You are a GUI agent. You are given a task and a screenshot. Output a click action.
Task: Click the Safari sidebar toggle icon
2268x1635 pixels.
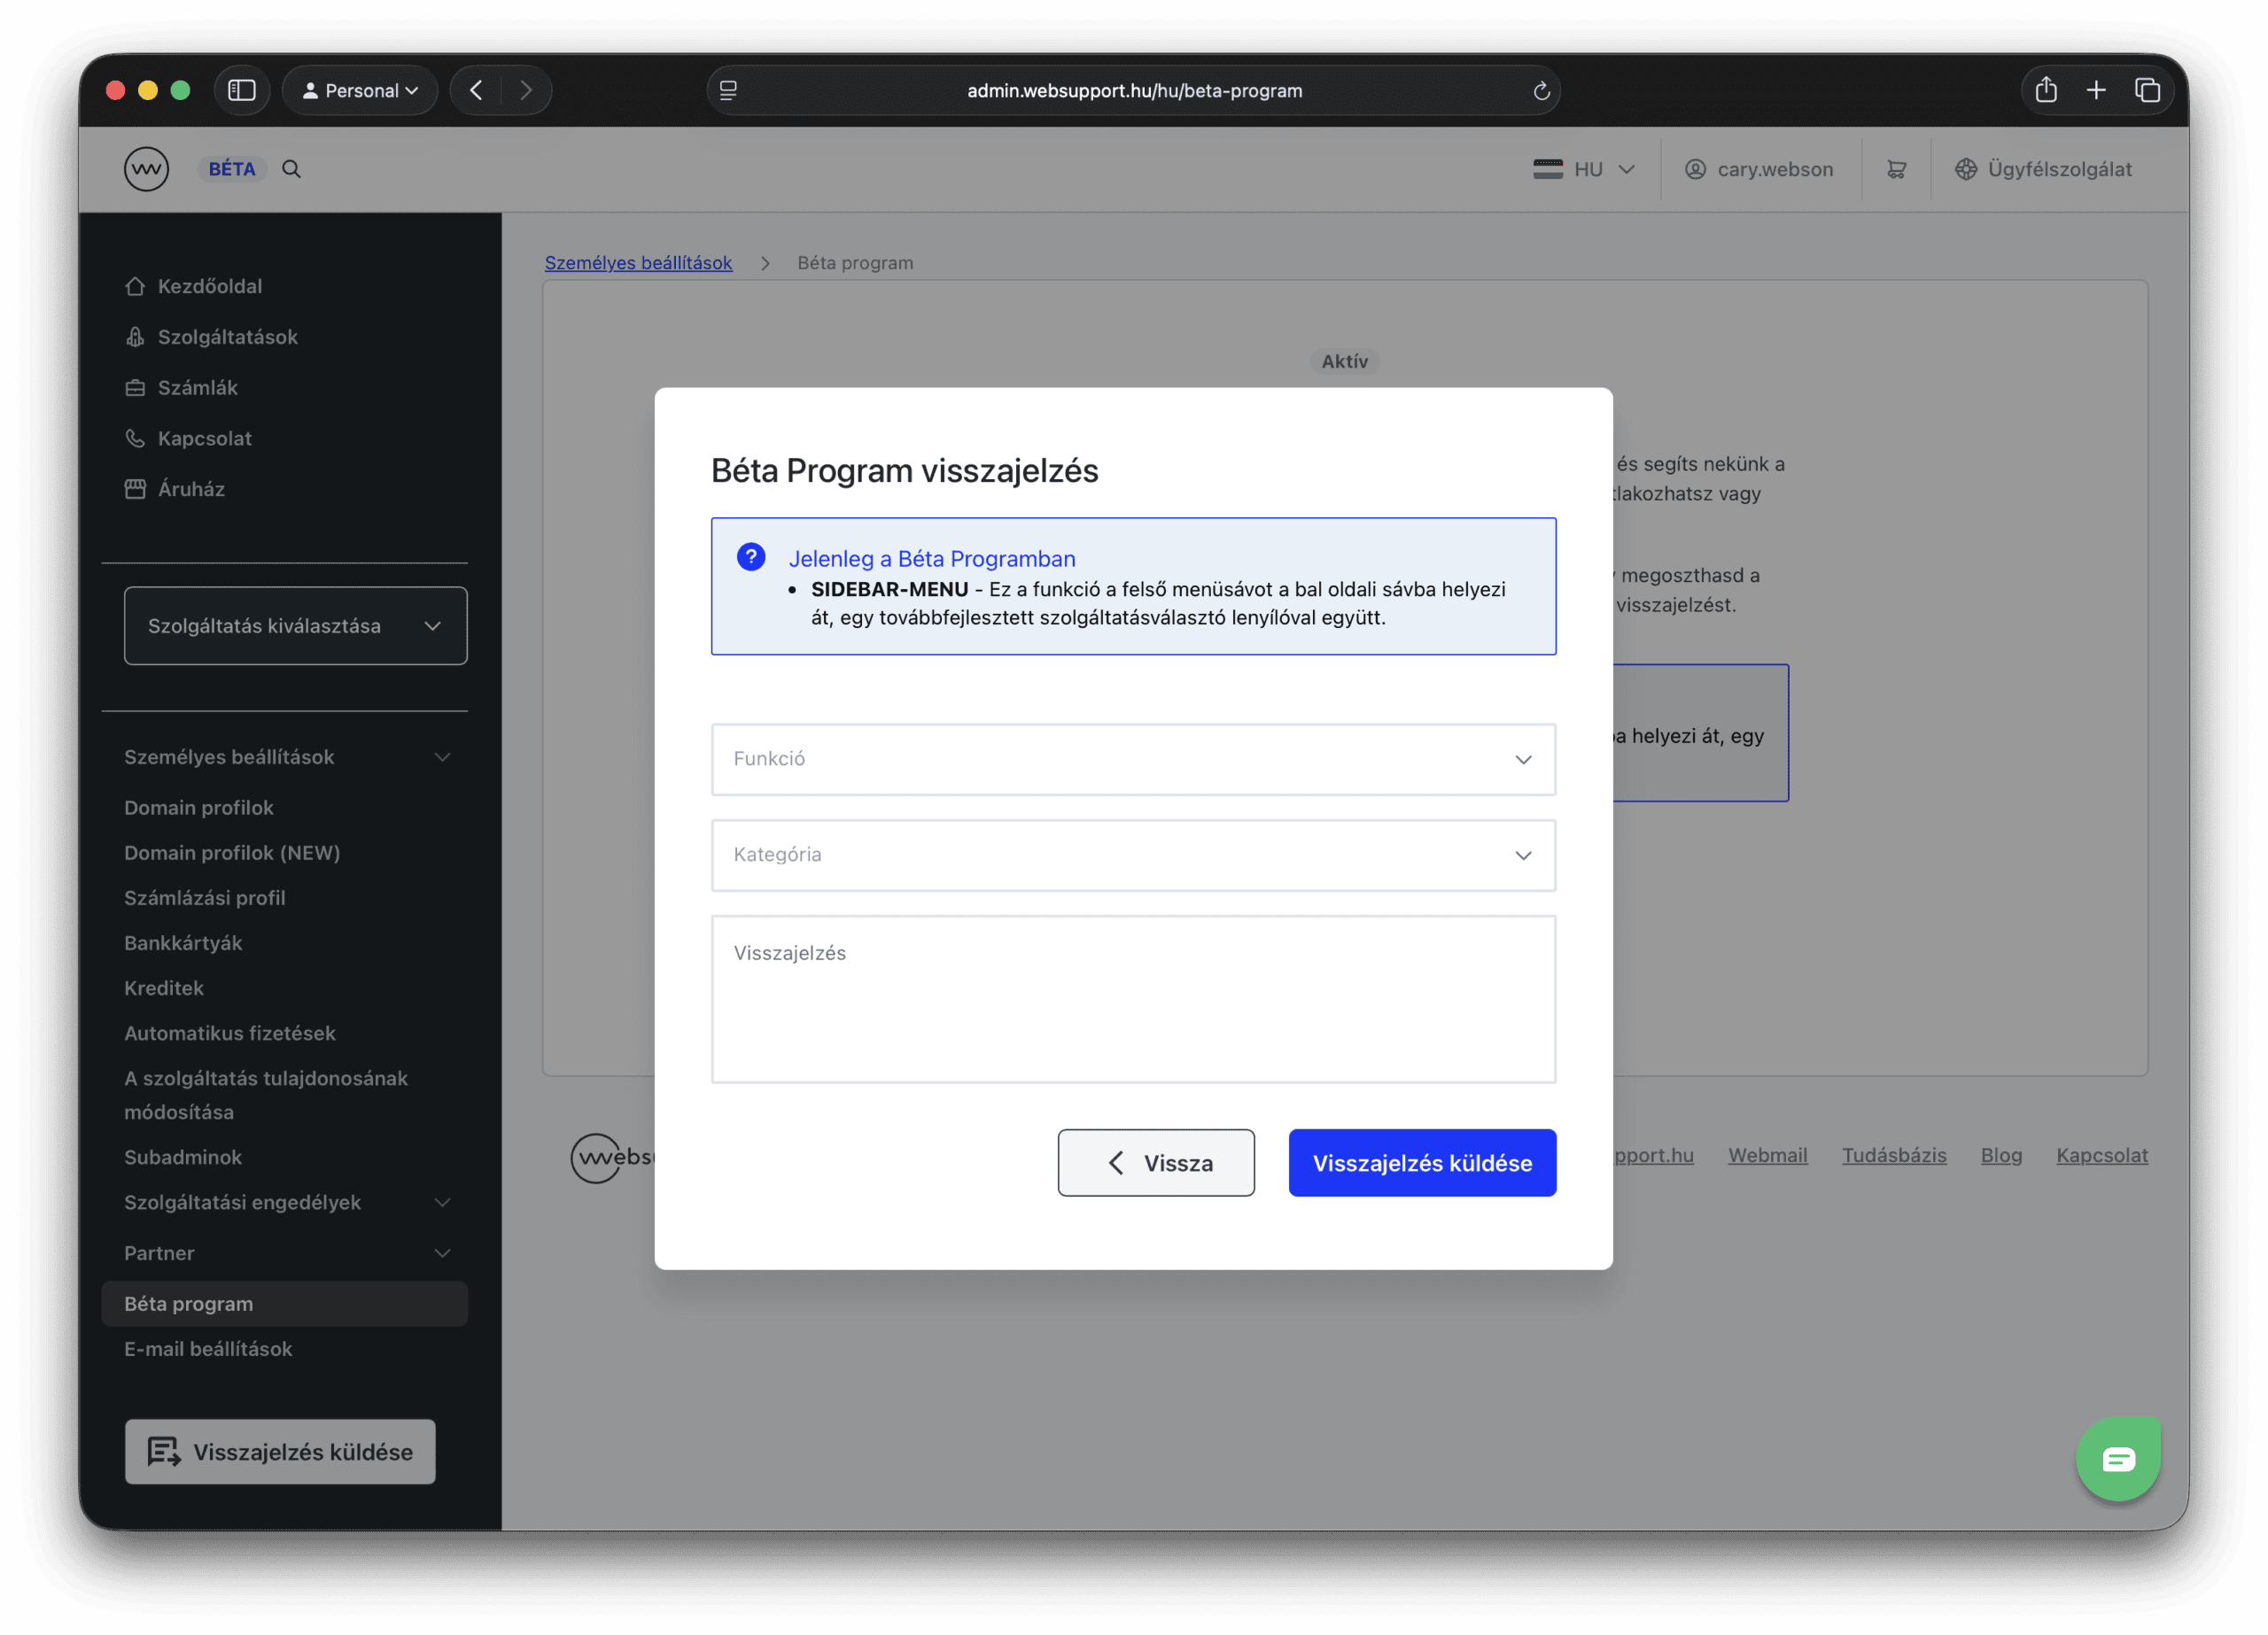click(242, 90)
